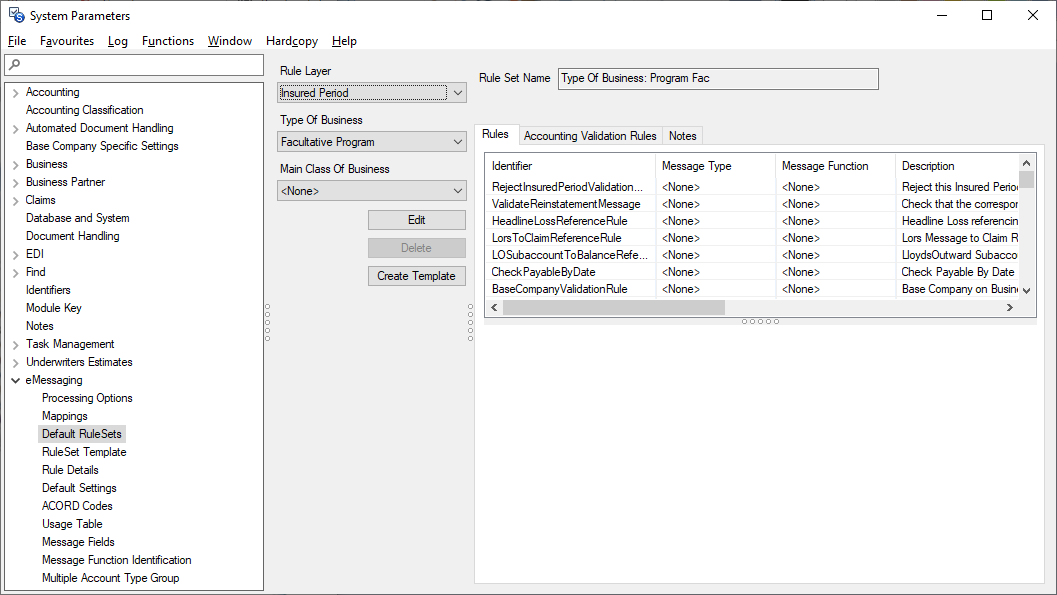Click the Create Template button

(416, 276)
